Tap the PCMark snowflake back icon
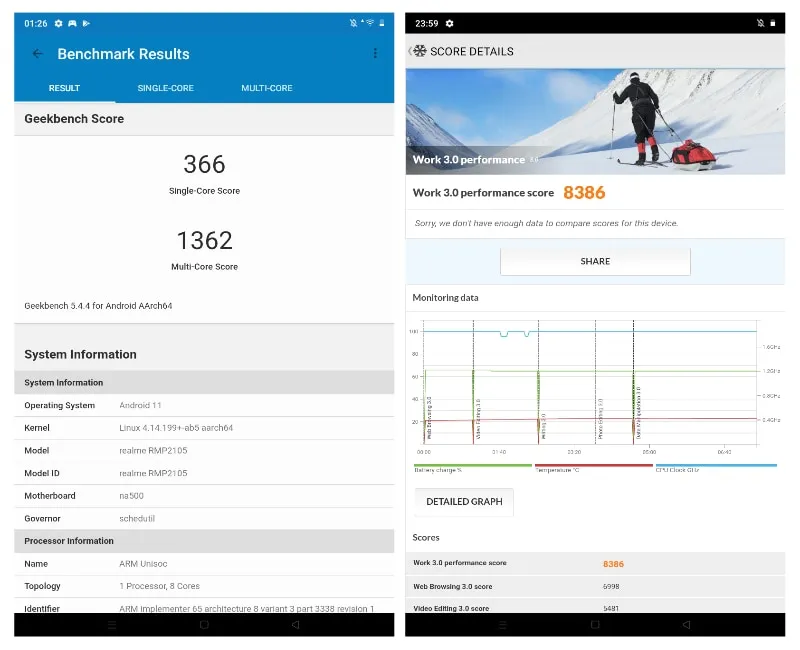Viewport: 800px width, 650px height. tap(419, 51)
